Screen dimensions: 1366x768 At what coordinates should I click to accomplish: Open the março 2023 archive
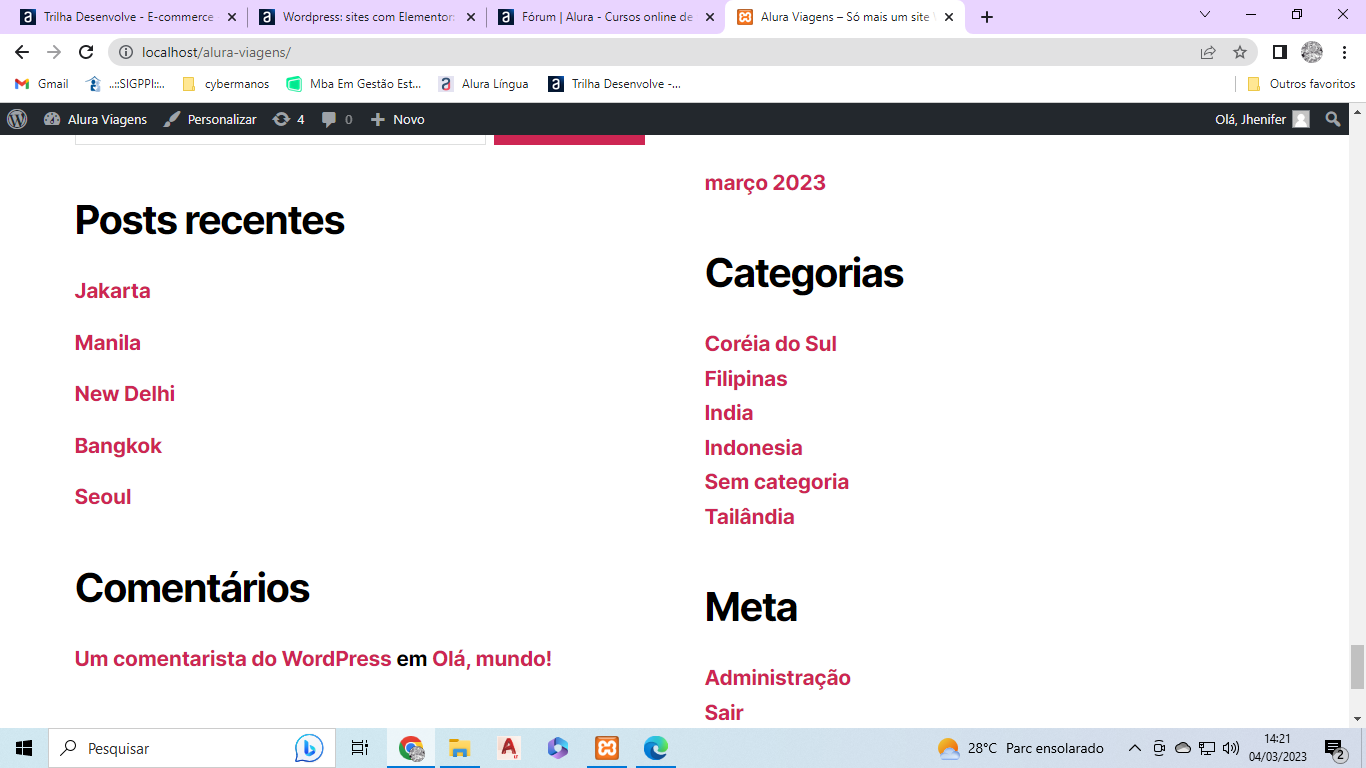click(765, 183)
